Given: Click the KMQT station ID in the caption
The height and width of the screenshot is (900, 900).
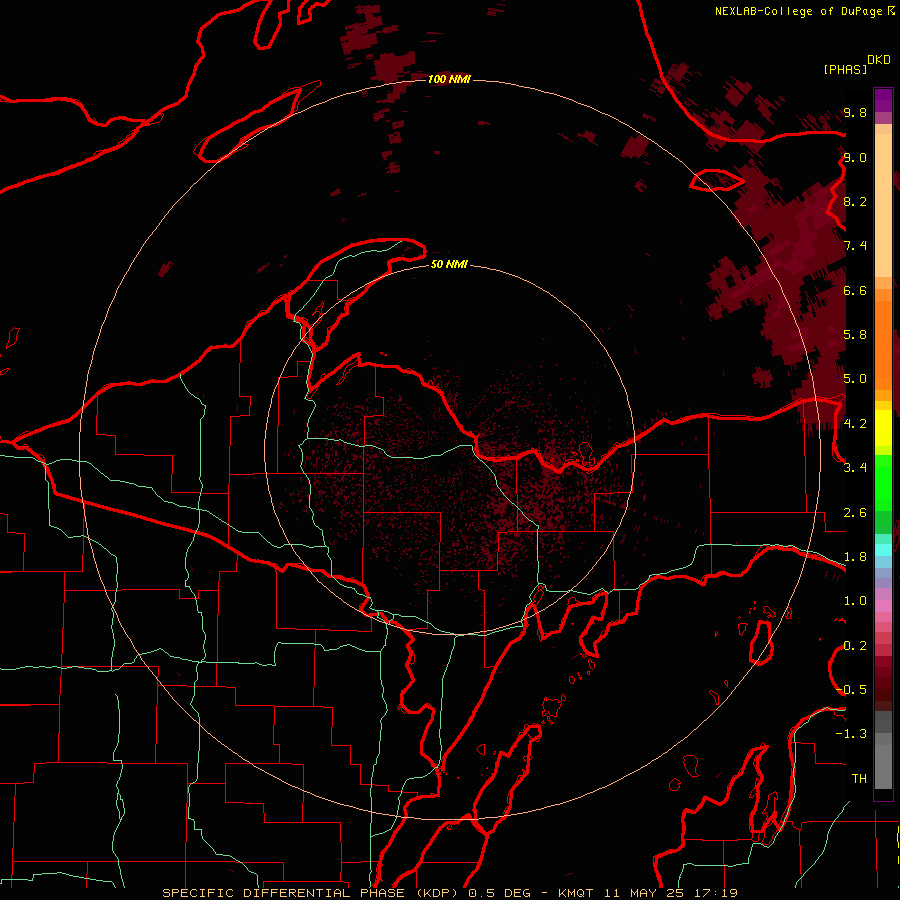Looking at the screenshot, I should pyautogui.click(x=576, y=893).
